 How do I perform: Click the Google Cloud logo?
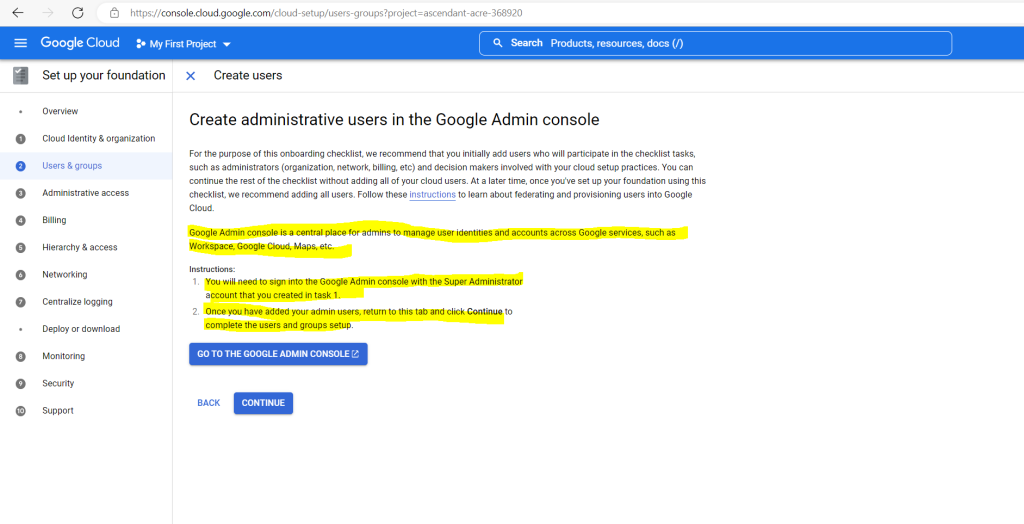coord(80,43)
